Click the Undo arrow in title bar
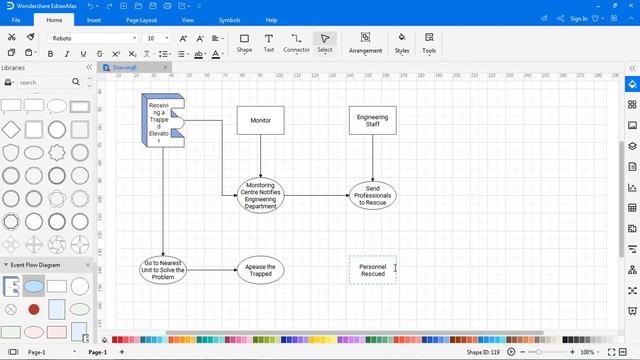 click(x=91, y=6)
